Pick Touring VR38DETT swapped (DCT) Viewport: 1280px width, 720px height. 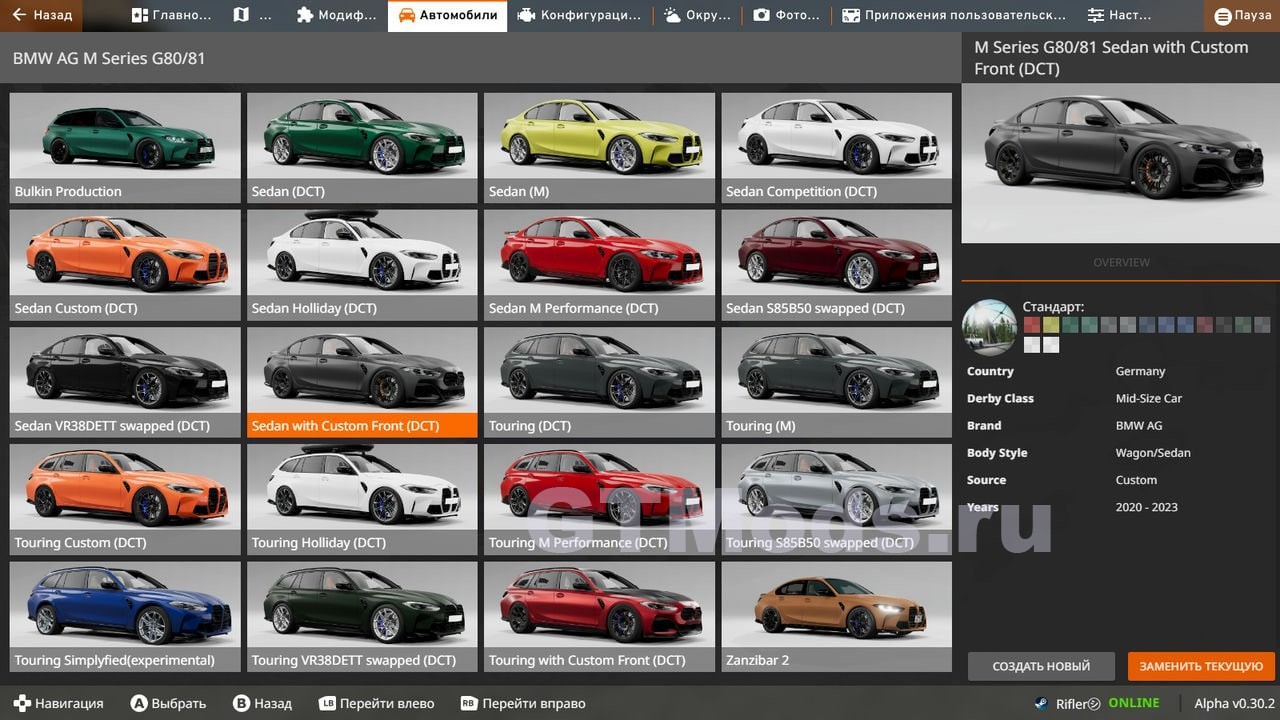point(362,616)
